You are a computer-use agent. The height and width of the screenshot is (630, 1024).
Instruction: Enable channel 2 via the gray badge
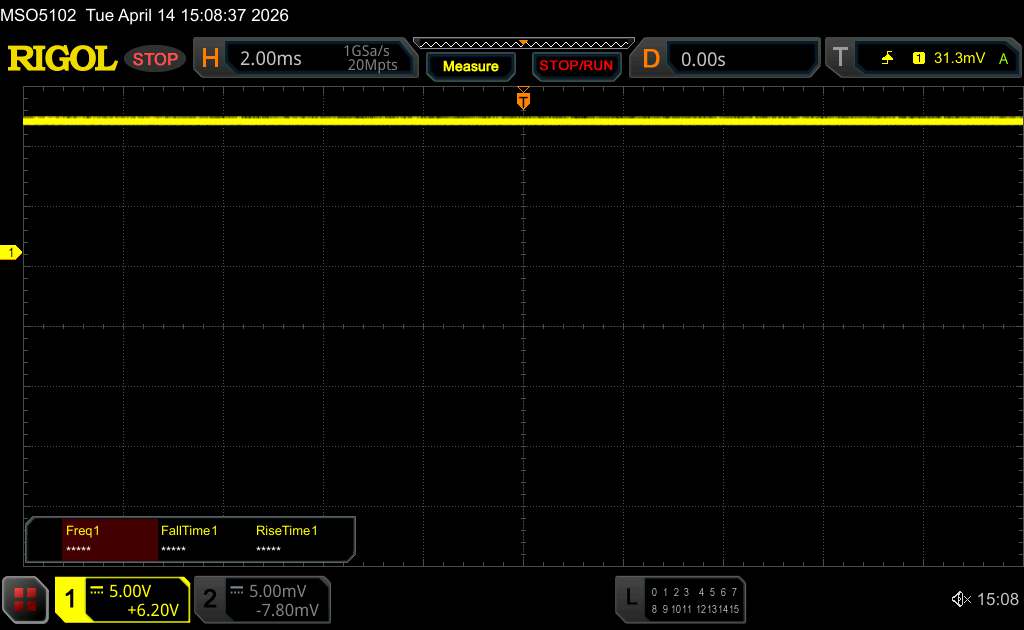[210, 599]
